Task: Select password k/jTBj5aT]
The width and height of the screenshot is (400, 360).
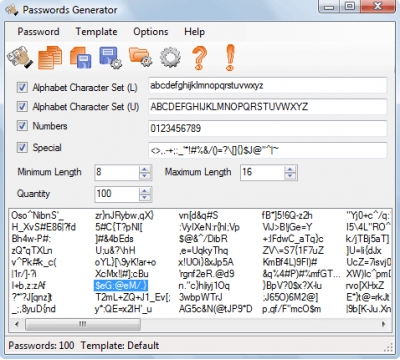Action: point(367,239)
